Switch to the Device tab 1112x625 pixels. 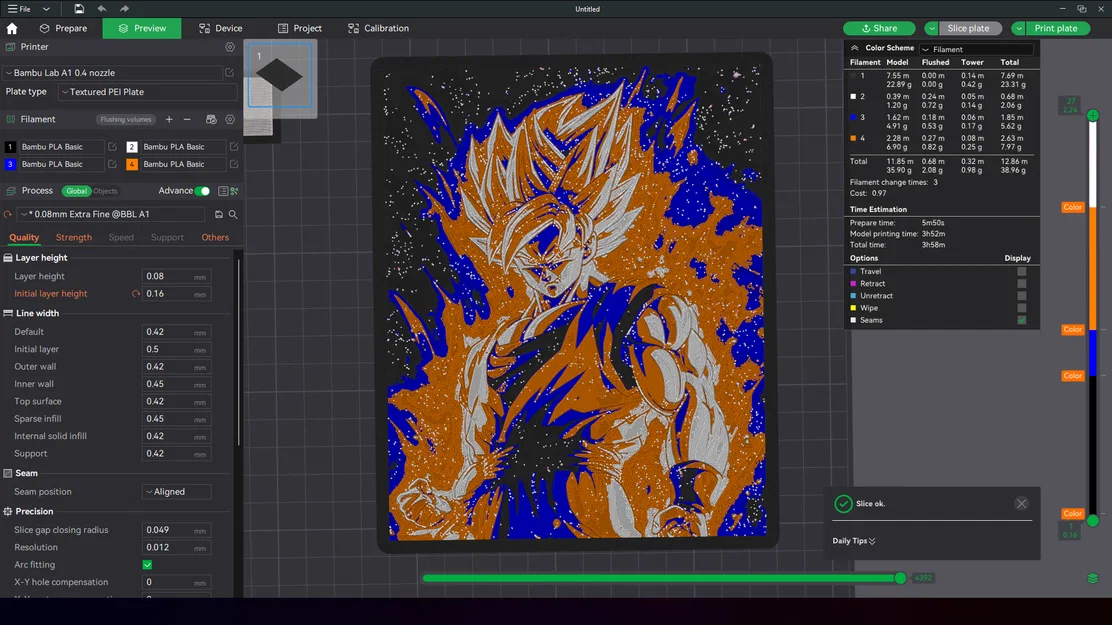point(221,28)
